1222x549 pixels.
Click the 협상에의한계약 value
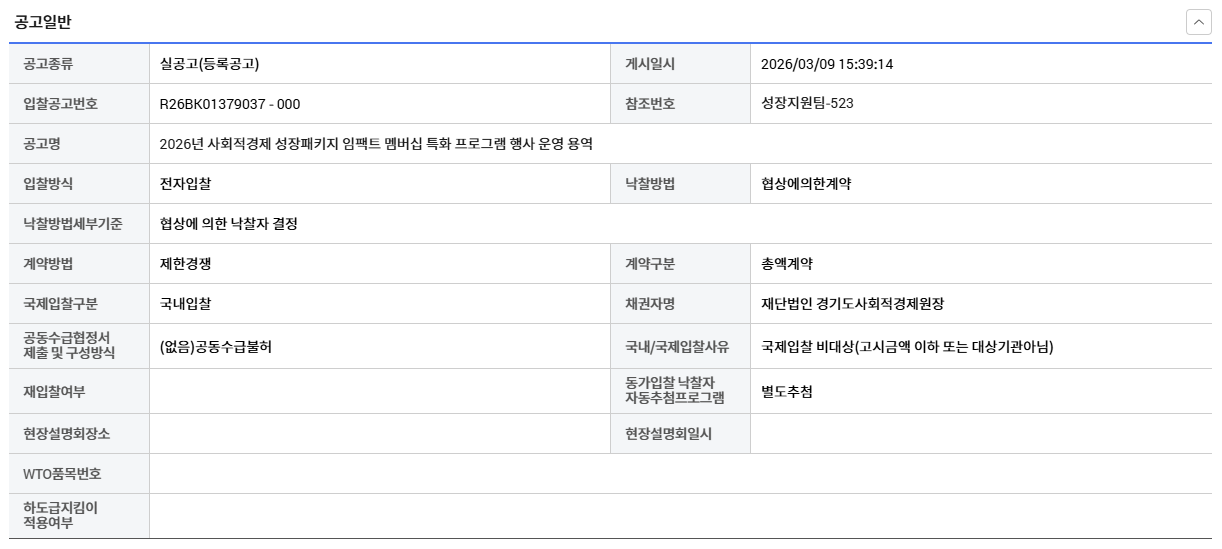tap(806, 184)
